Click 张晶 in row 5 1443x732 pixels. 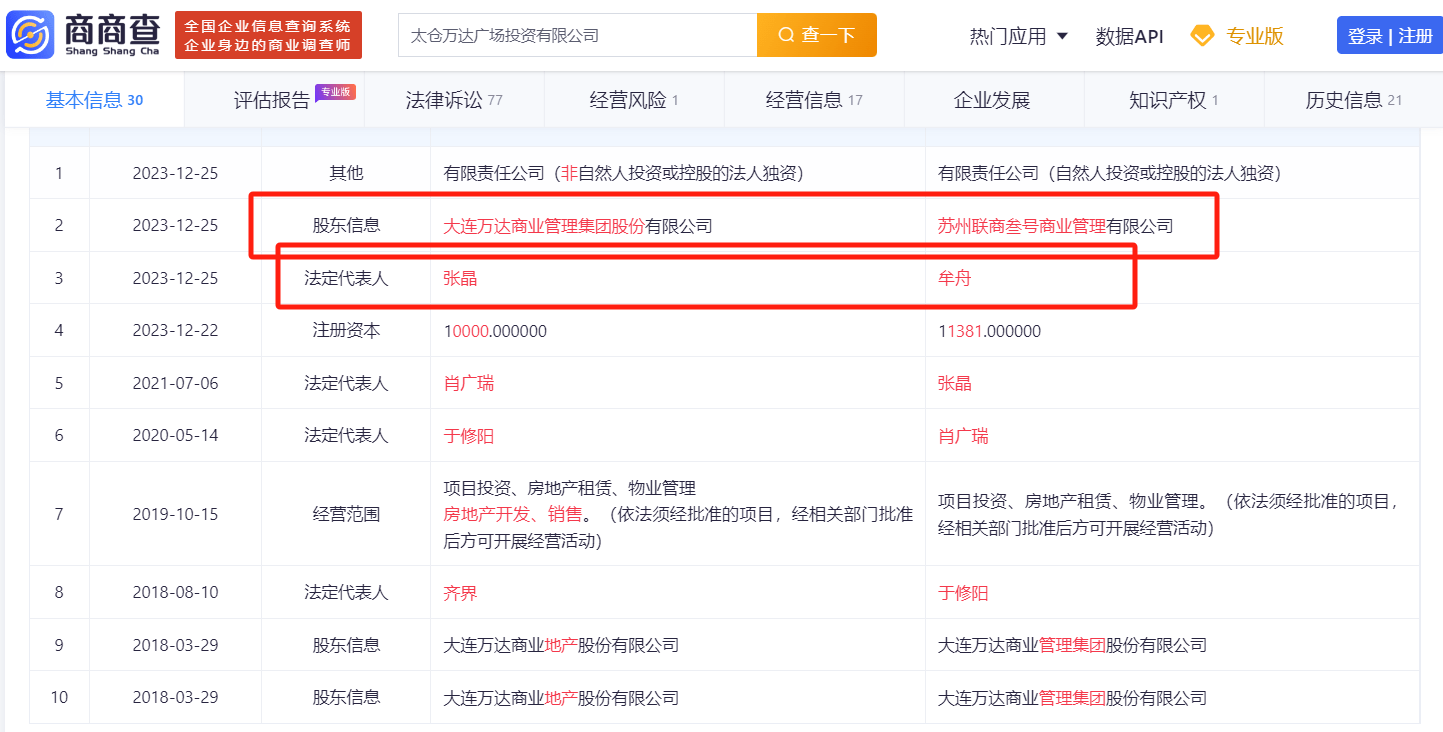tap(954, 383)
